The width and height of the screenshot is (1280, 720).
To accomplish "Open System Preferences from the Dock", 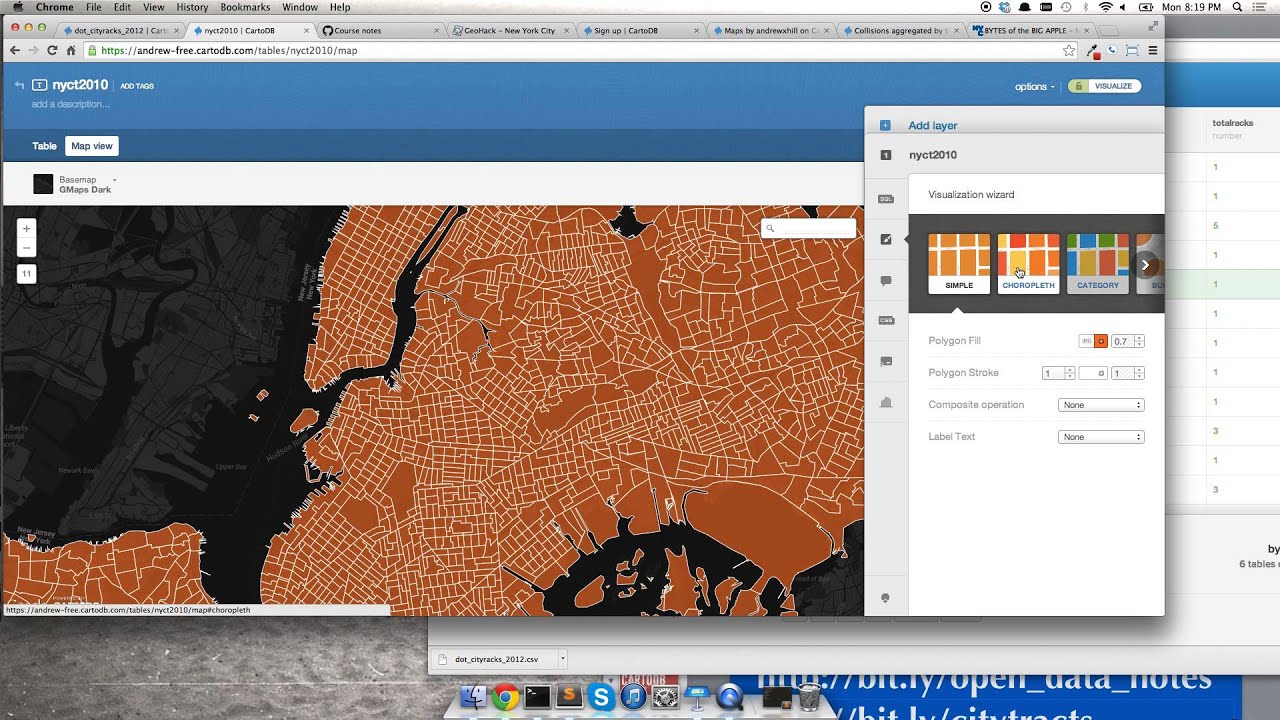I will pos(665,696).
